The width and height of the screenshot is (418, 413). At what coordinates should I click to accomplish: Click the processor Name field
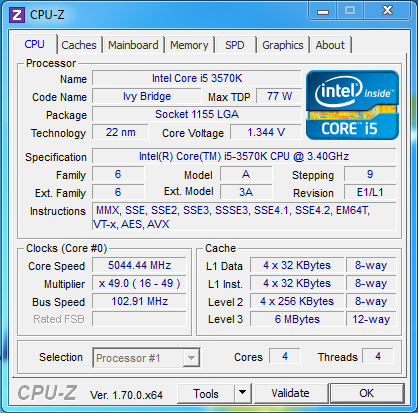(197, 78)
